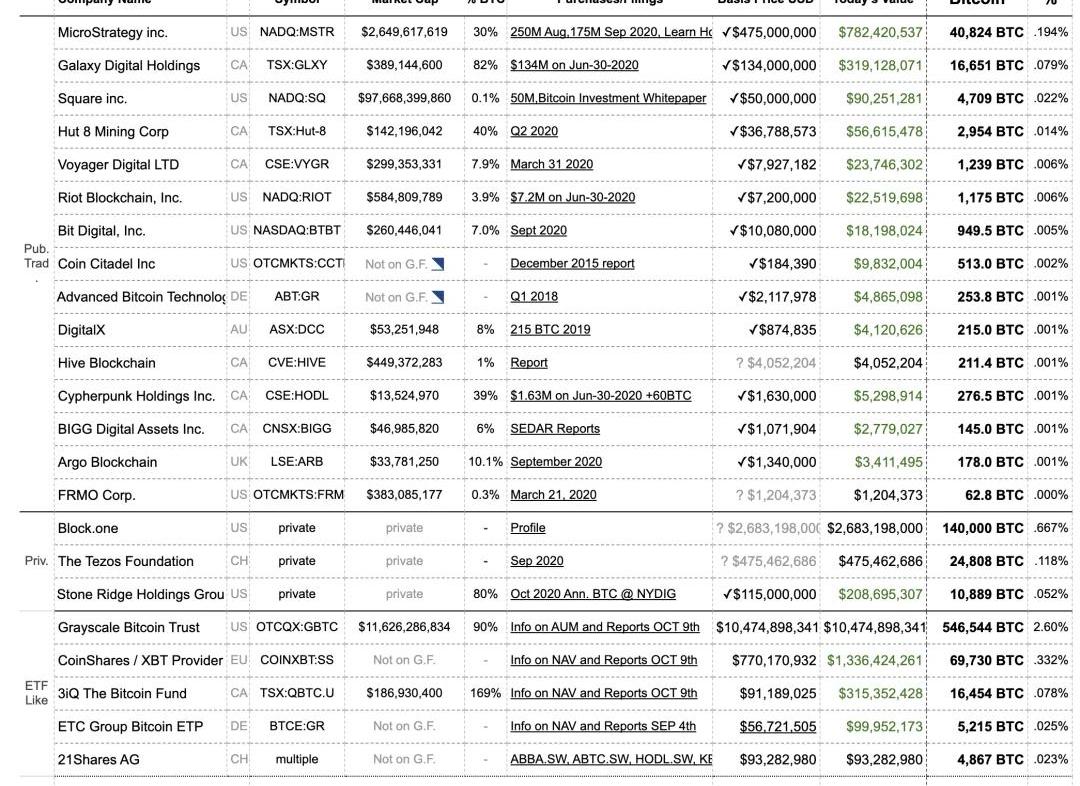This screenshot has width=1080, height=786.
Task: Open the 'SEDAR Reports' link
Action: pos(555,429)
